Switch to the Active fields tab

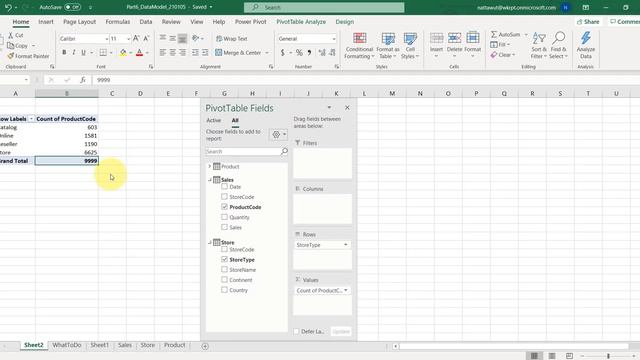click(x=213, y=120)
